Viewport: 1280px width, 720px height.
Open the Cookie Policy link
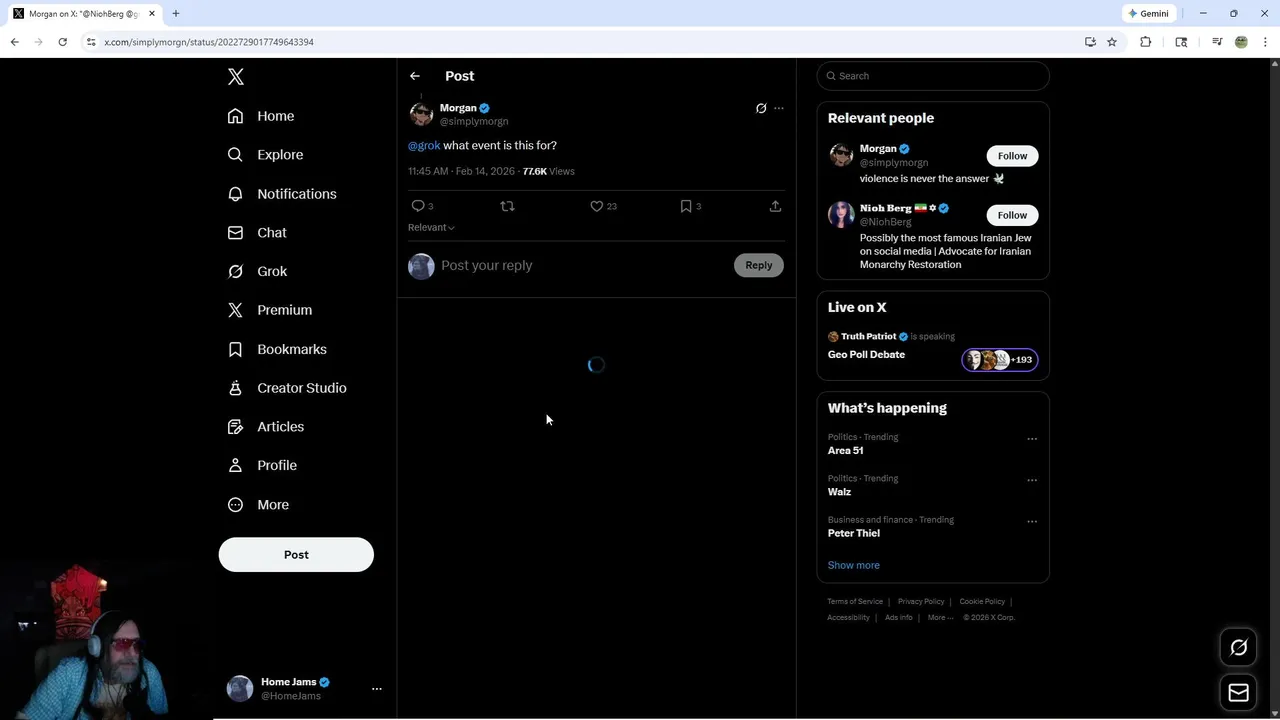click(982, 601)
